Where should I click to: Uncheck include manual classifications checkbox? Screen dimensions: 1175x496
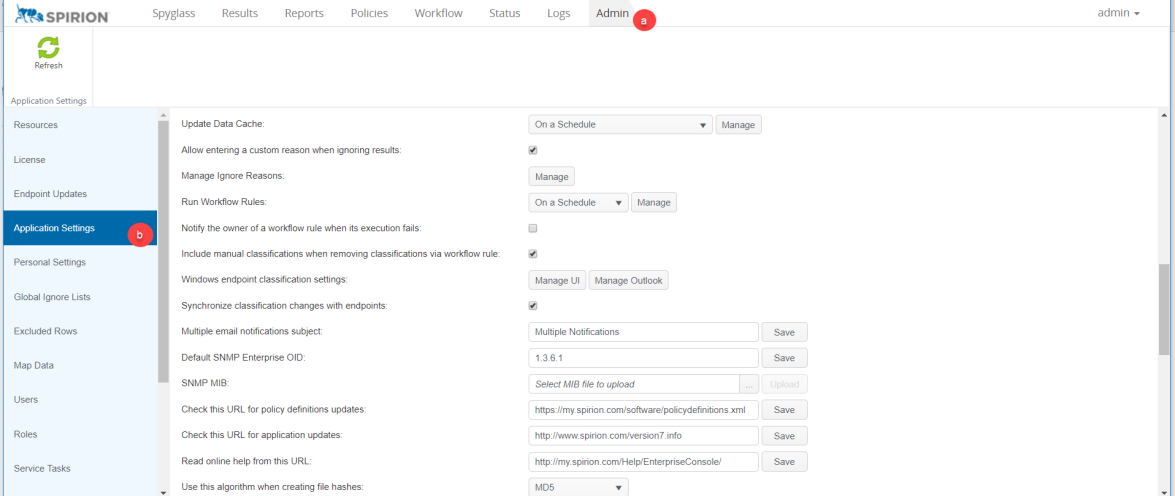(533, 254)
